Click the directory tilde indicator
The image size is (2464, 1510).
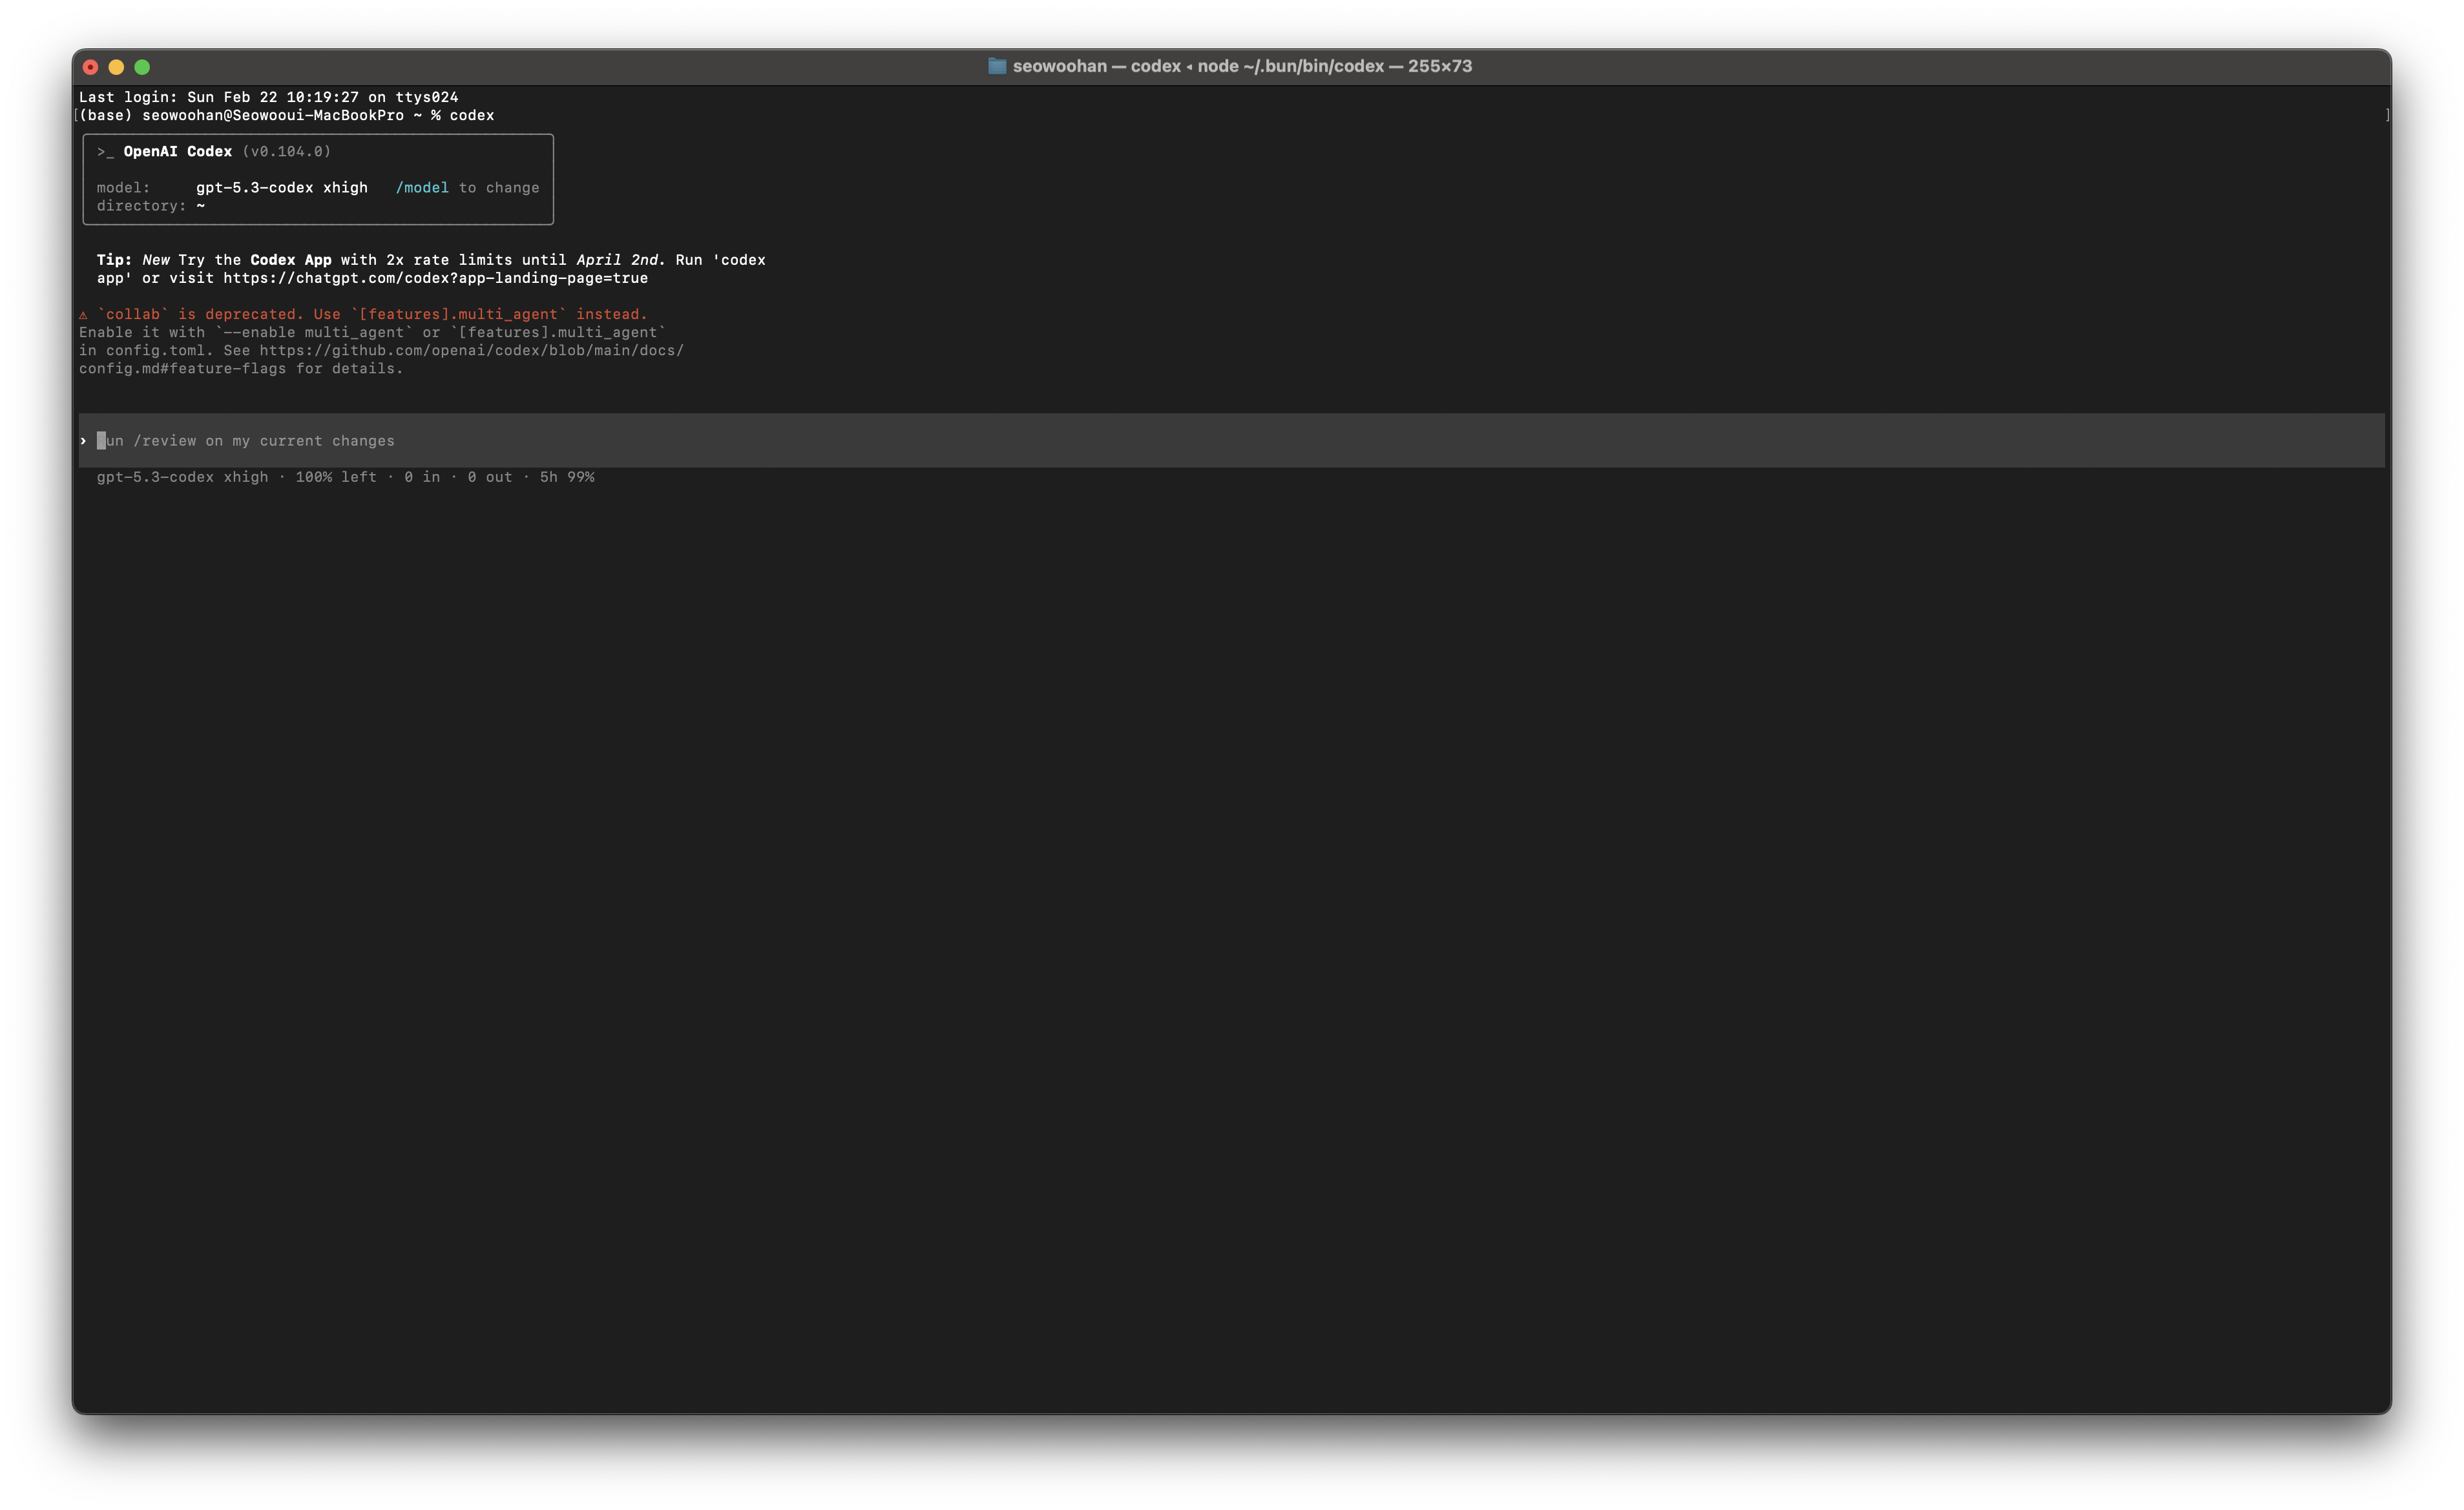(x=202, y=206)
